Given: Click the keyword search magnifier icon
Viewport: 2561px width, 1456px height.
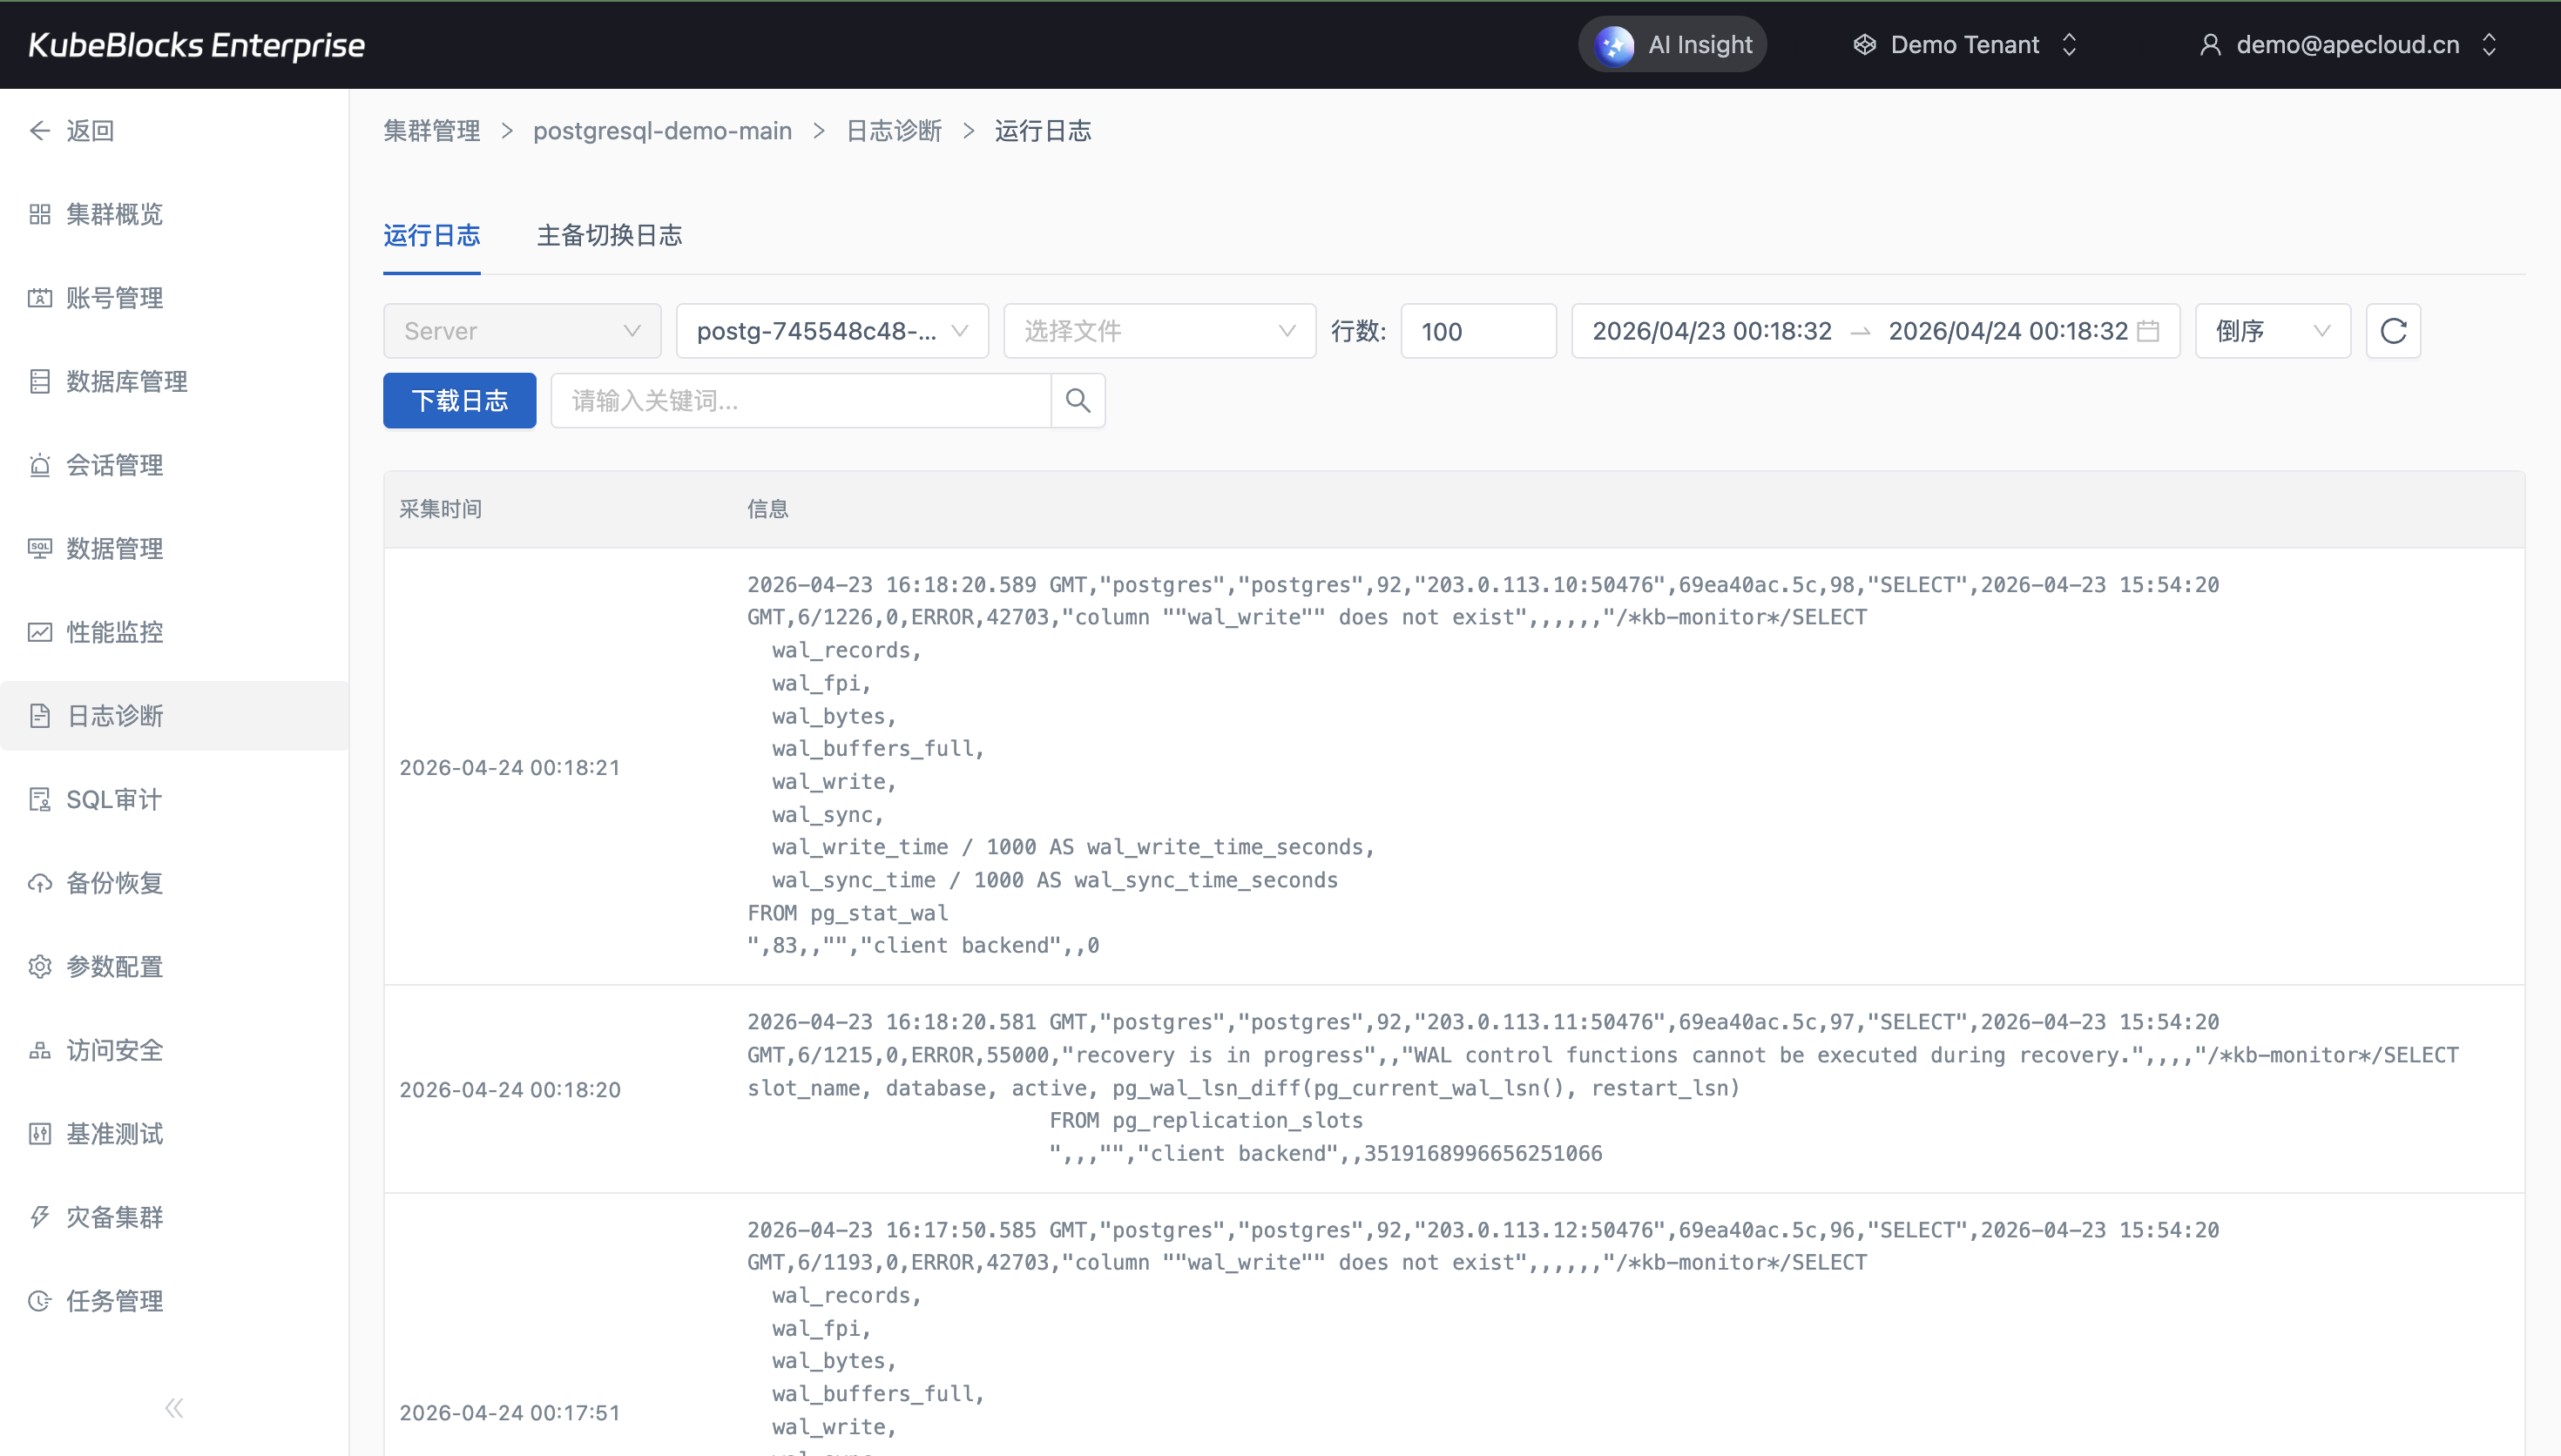Looking at the screenshot, I should (x=1077, y=401).
